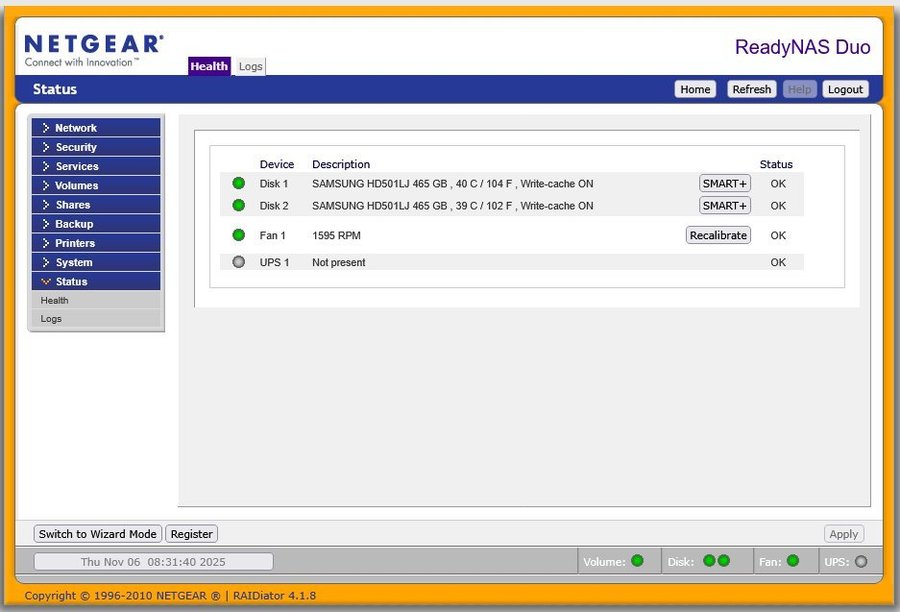This screenshot has width=900, height=612.
Task: Click the gray UPS 1 status indicator
Action: coord(238,262)
